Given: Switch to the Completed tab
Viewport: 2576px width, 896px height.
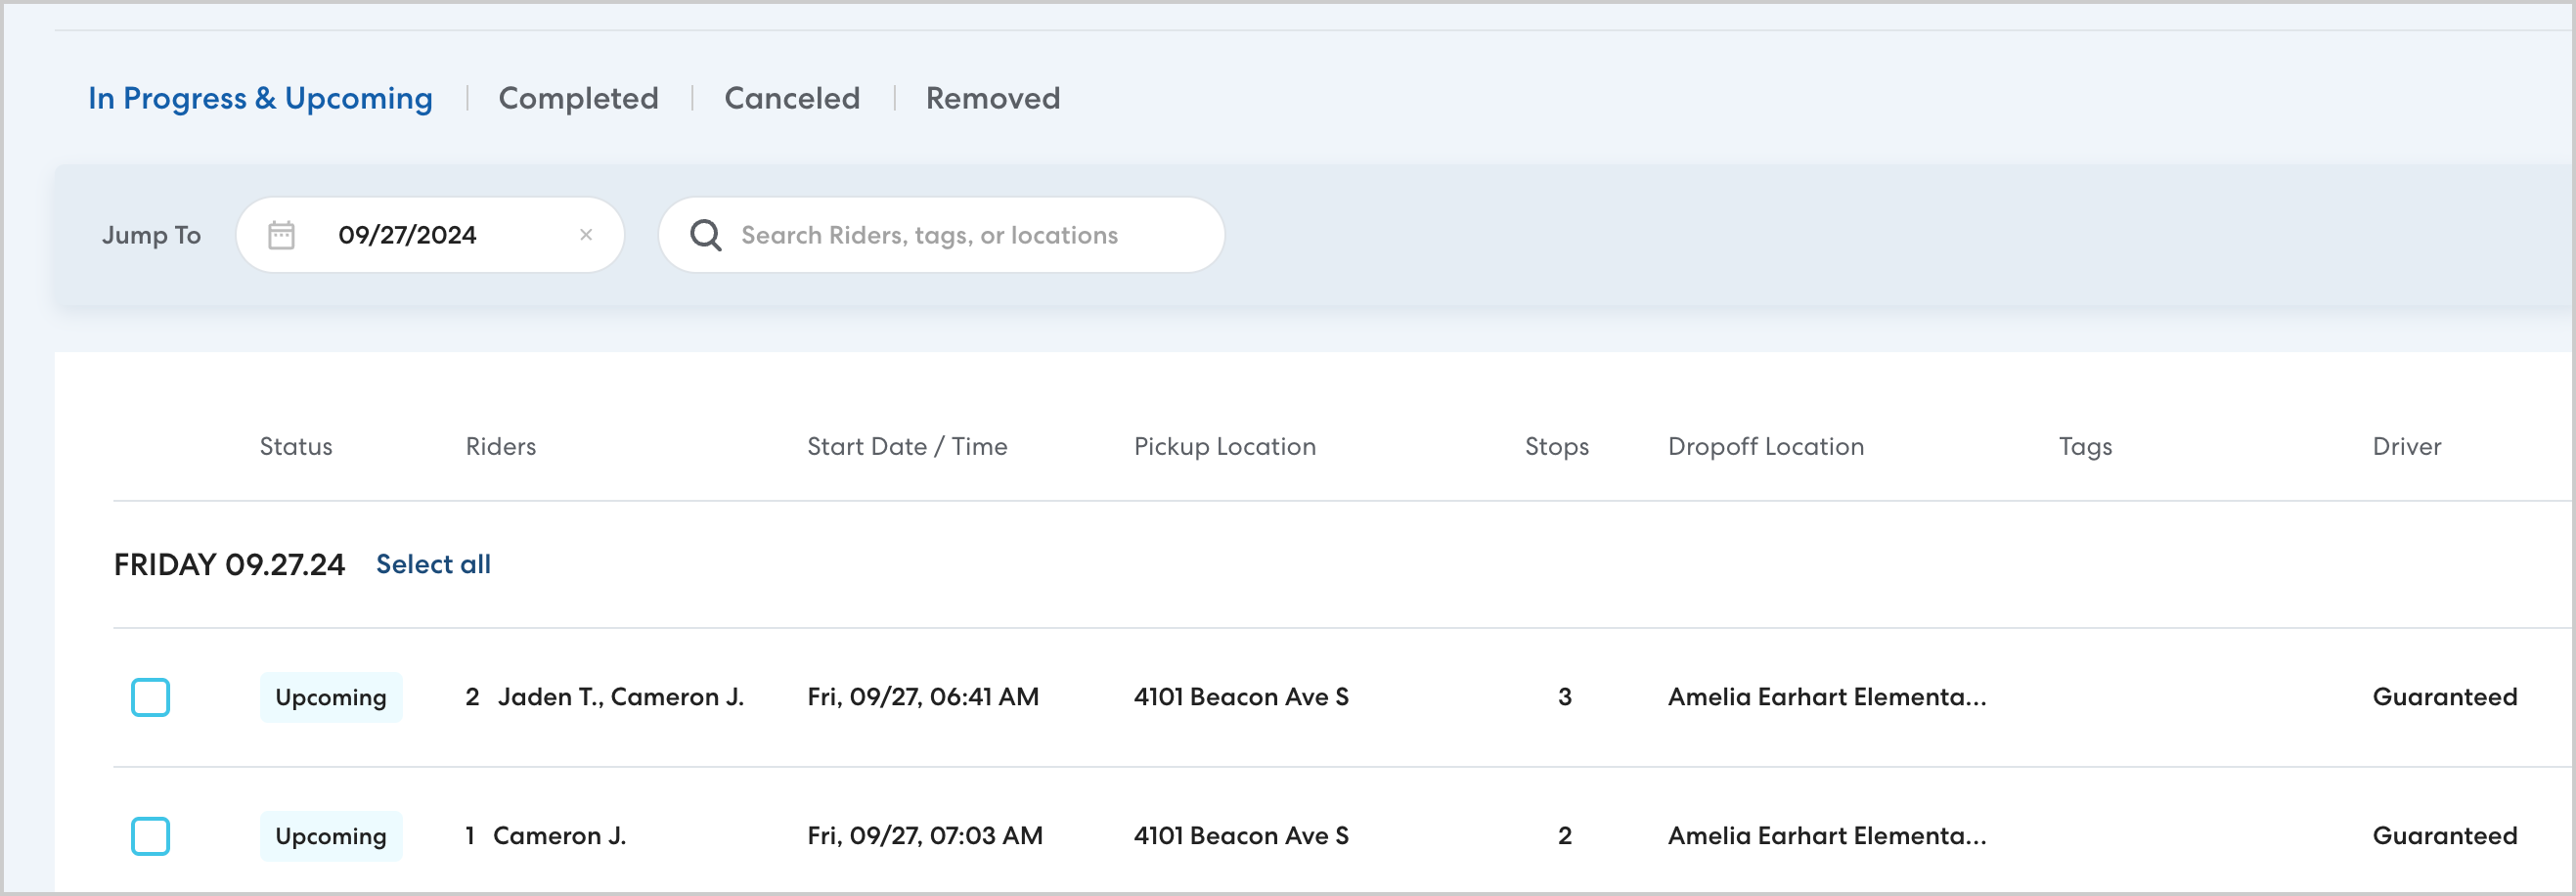Looking at the screenshot, I should pos(578,98).
